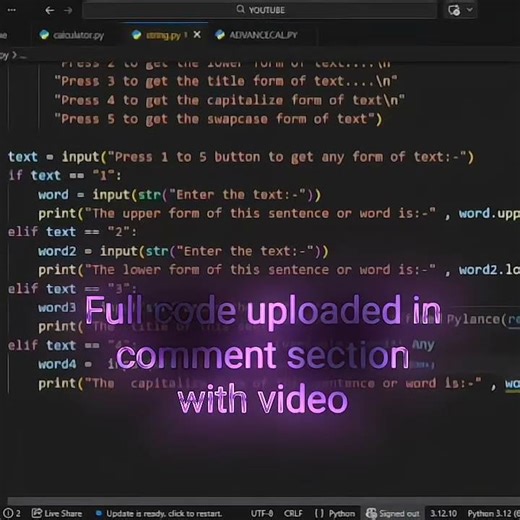The image size is (520, 520).
Task: Go forward with the right arrow
Action: pos(68,10)
